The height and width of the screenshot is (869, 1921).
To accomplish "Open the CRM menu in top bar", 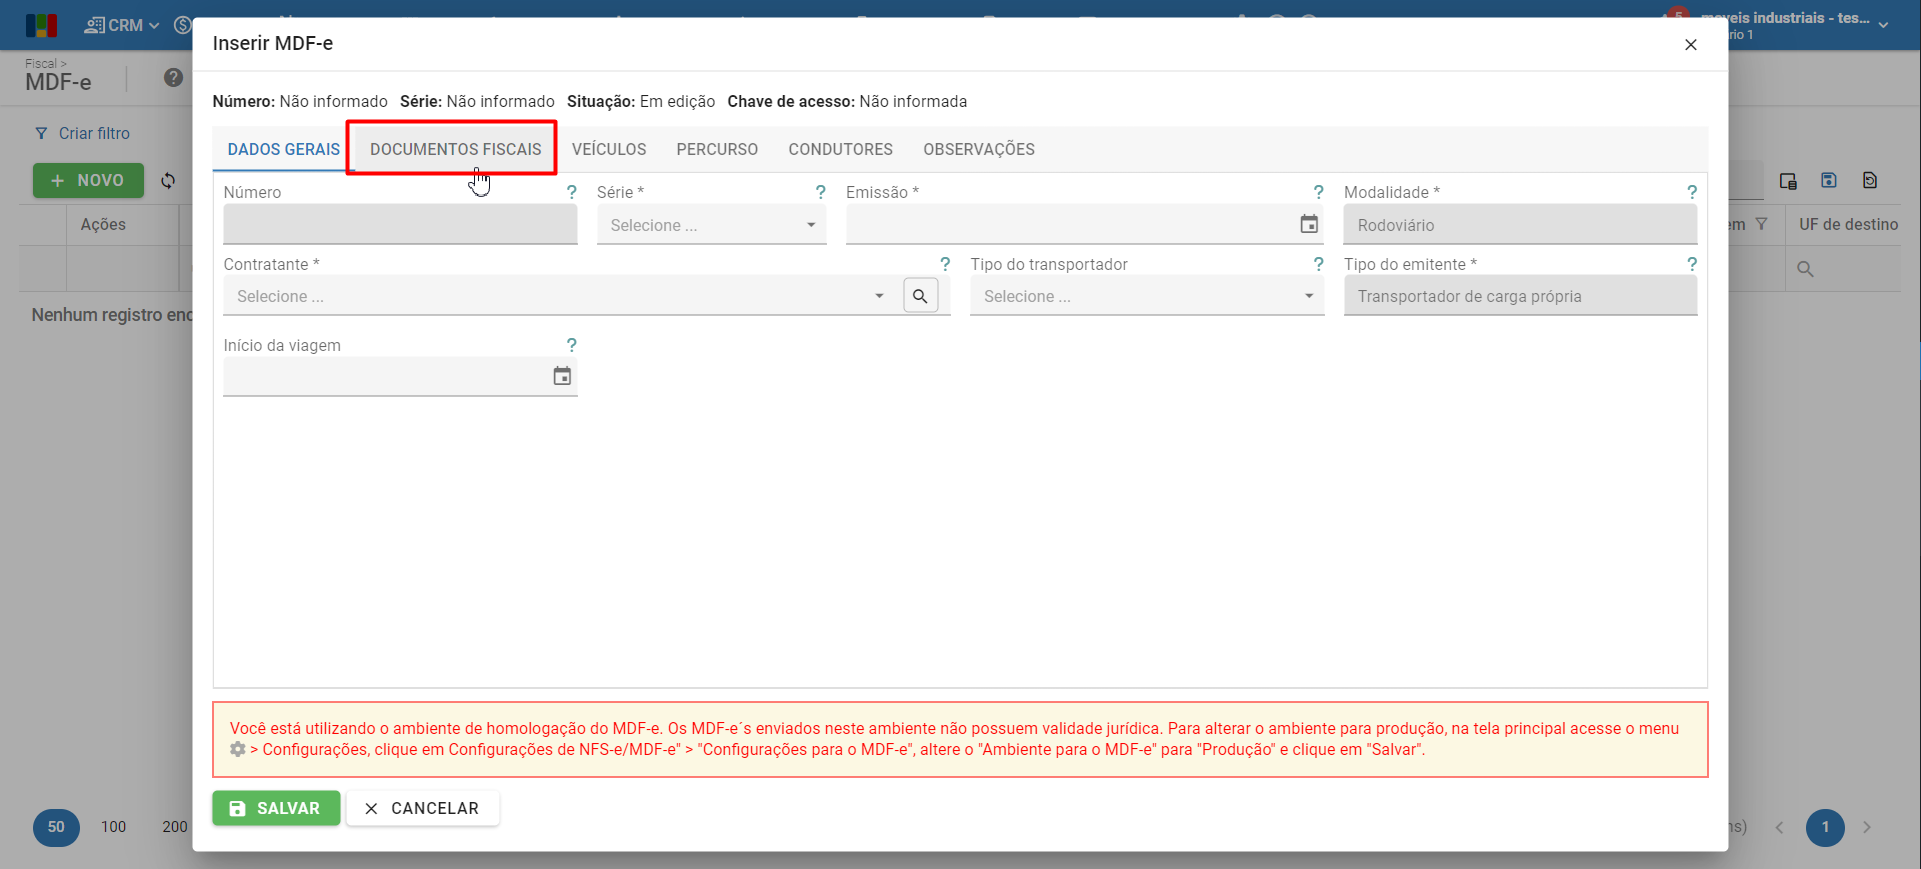I will click(x=122, y=25).
